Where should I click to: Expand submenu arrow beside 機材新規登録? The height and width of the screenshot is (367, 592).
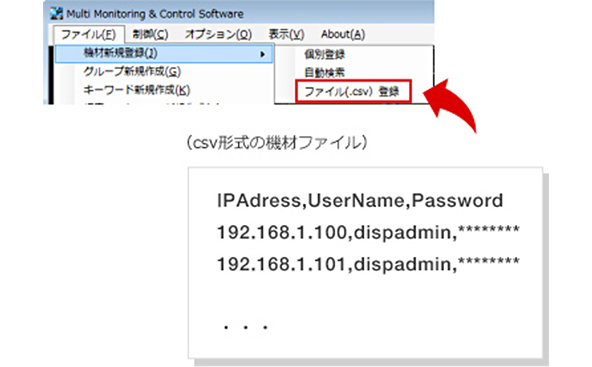click(x=263, y=54)
